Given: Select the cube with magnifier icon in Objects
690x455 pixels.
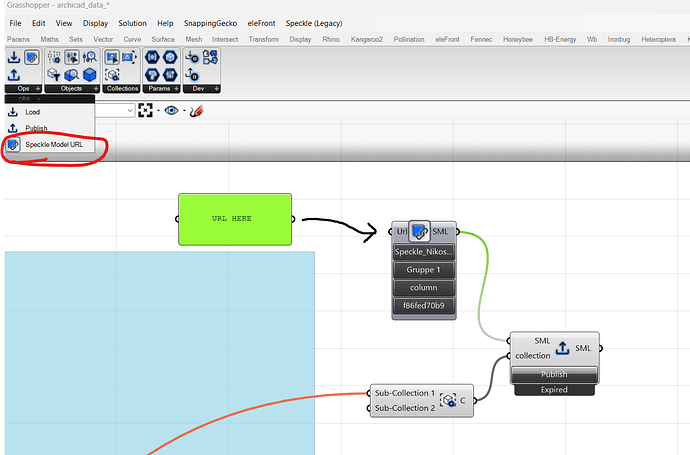Looking at the screenshot, I should tap(72, 75).
